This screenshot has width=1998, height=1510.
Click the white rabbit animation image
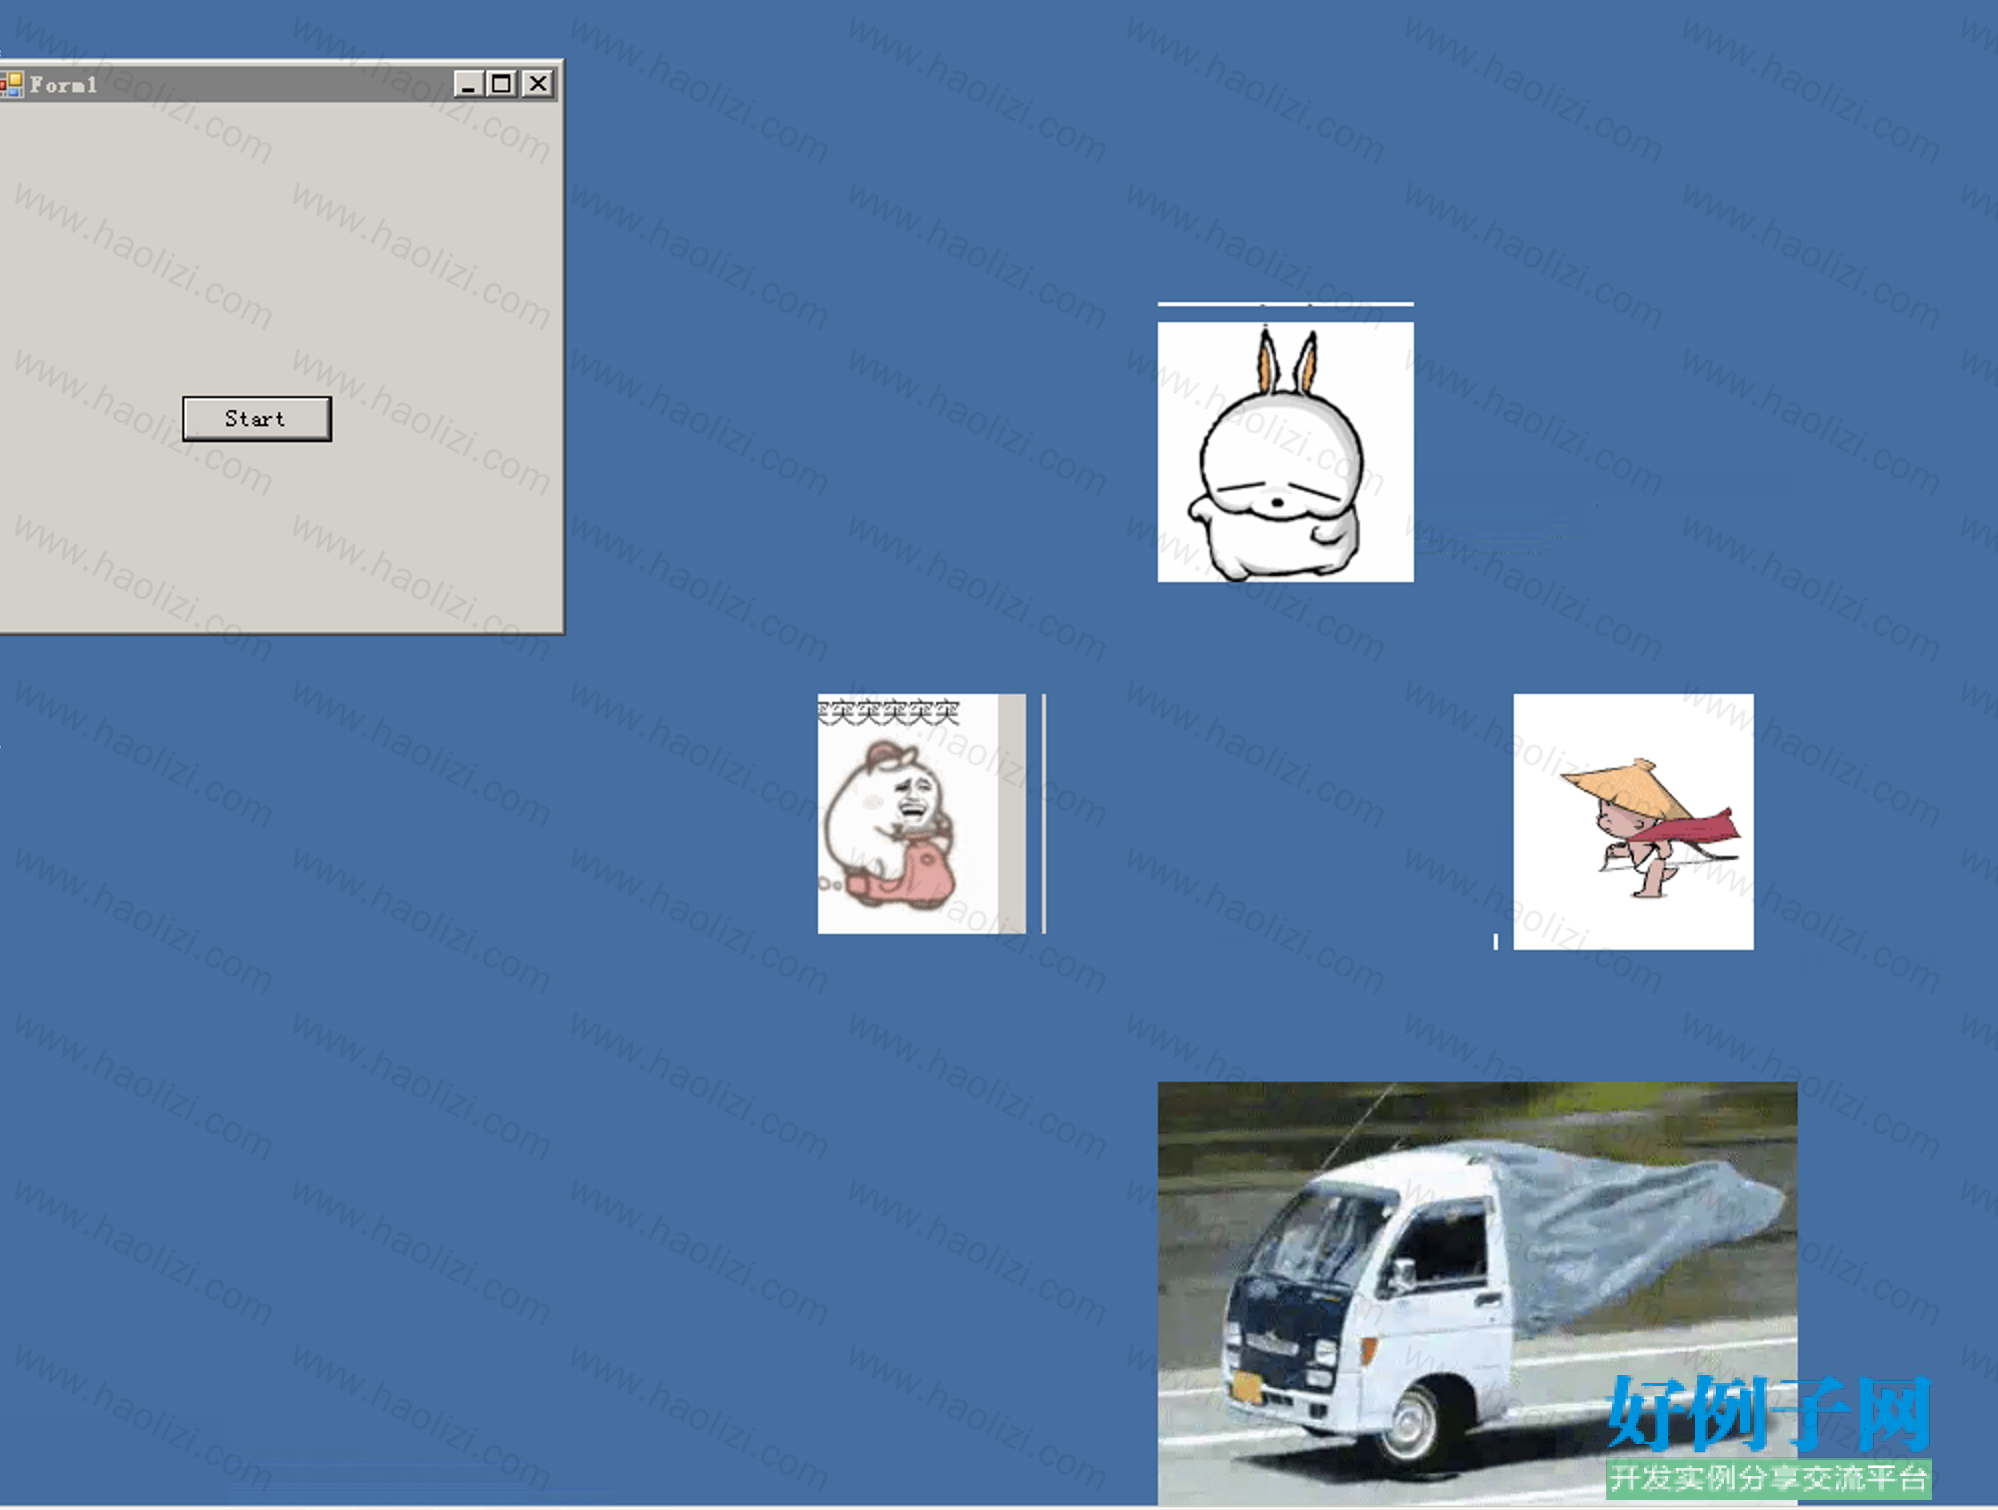pos(1285,452)
